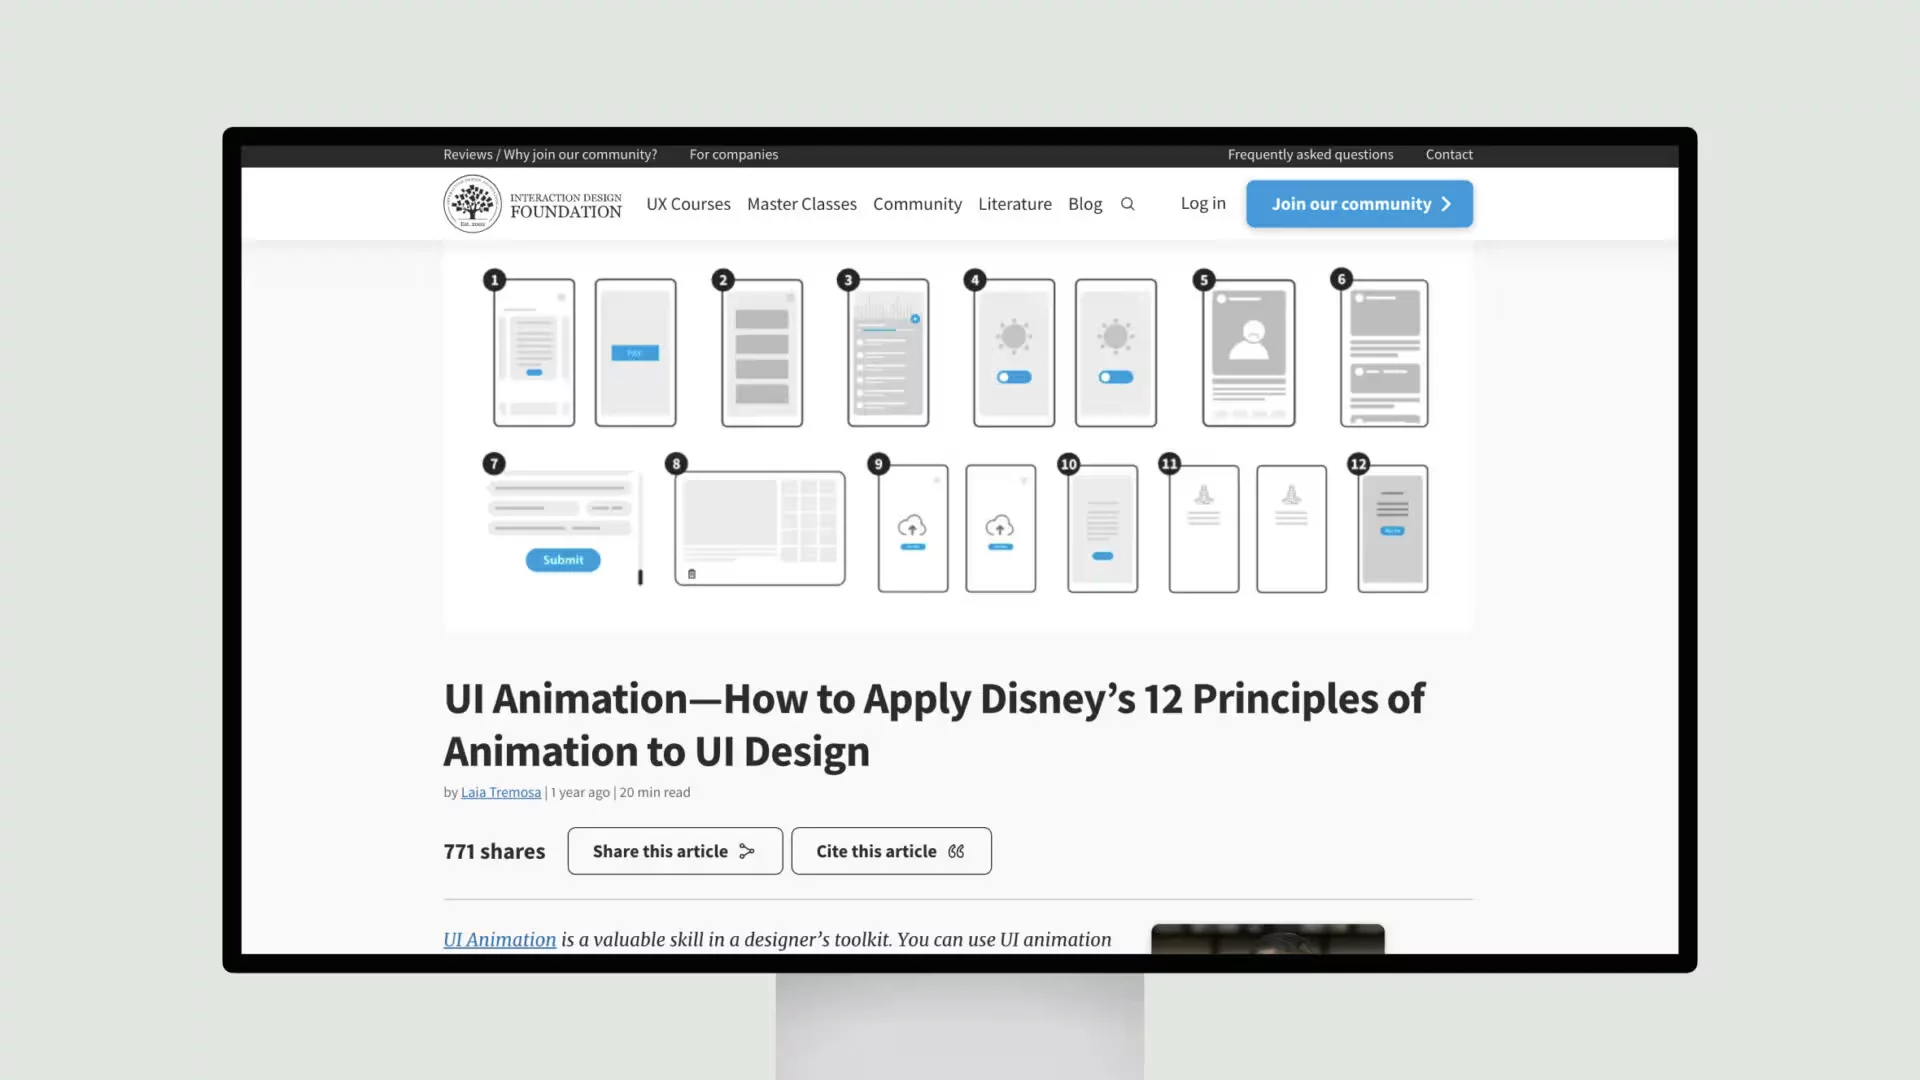The width and height of the screenshot is (1920, 1080).
Task: Click the Join our community button
Action: pyautogui.click(x=1360, y=203)
